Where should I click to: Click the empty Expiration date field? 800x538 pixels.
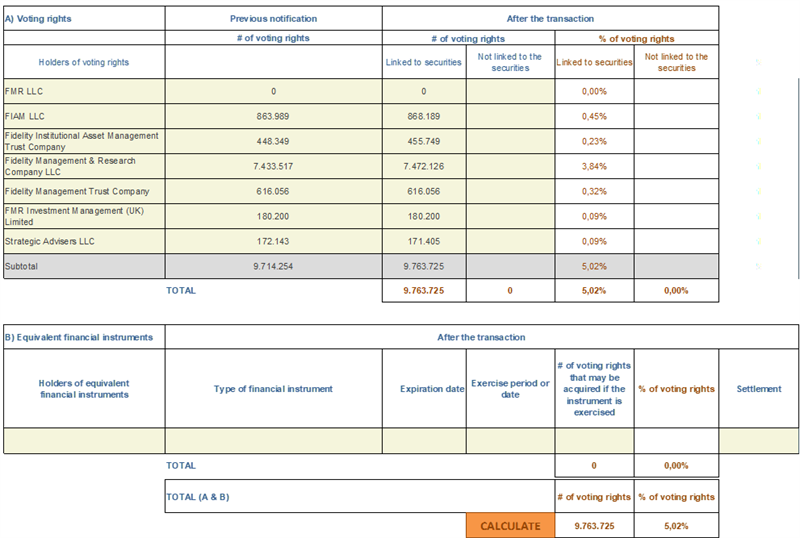tap(424, 440)
